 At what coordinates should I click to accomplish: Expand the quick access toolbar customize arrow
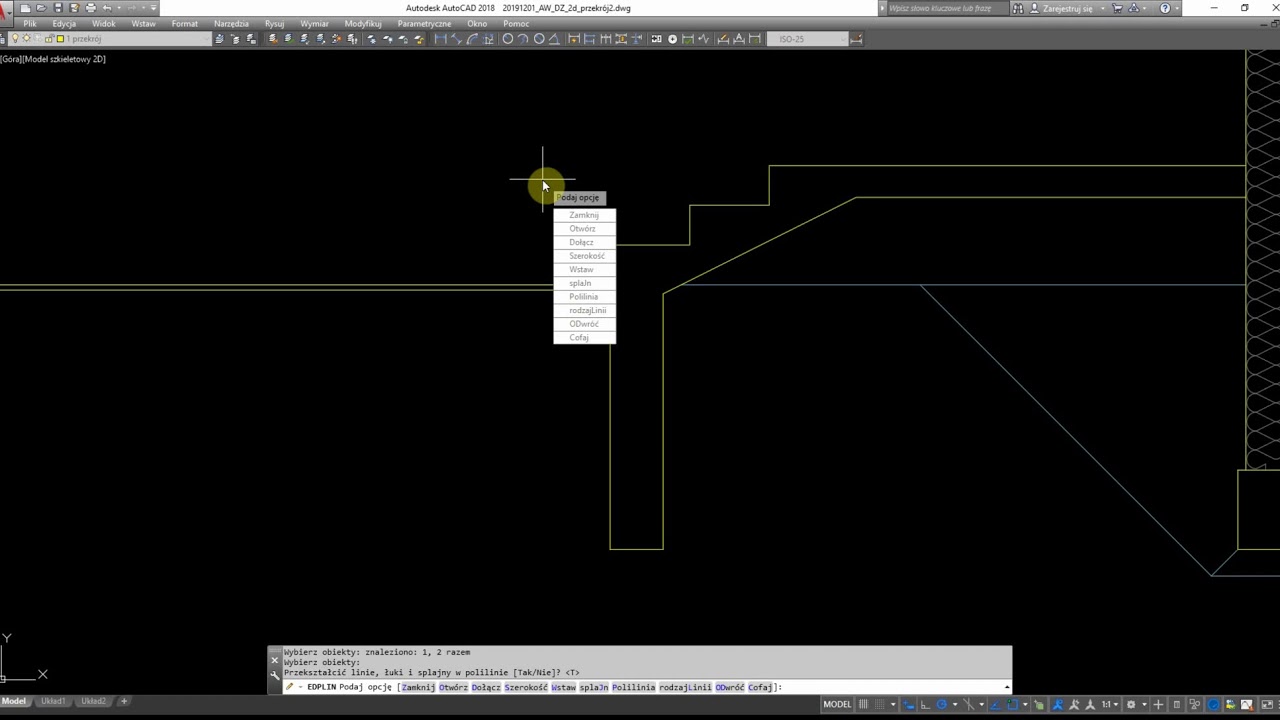(x=152, y=8)
